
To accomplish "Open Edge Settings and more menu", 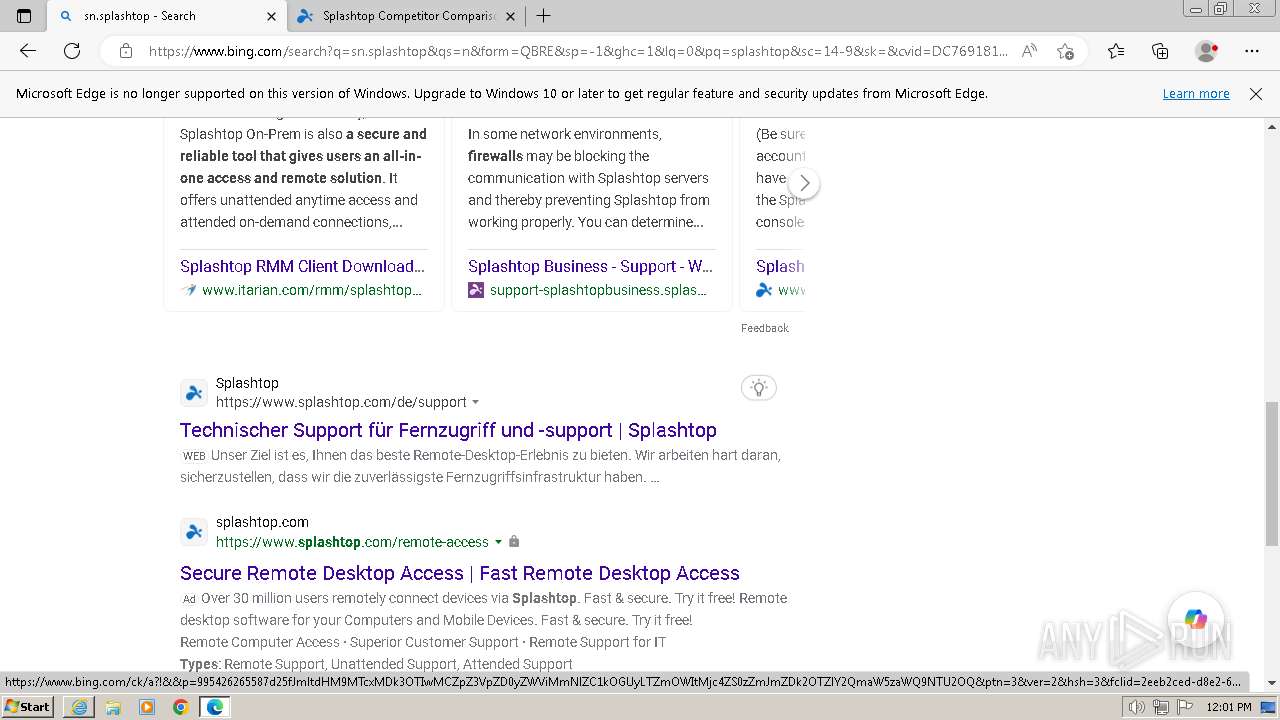I will point(1252,51).
